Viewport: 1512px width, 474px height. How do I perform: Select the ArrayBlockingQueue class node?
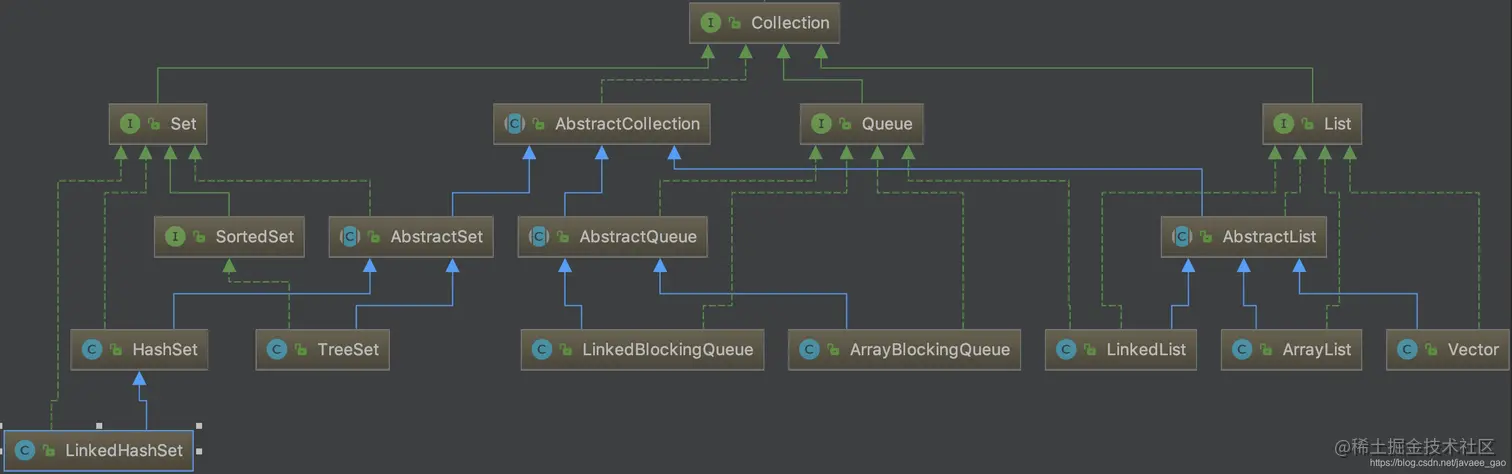905,350
